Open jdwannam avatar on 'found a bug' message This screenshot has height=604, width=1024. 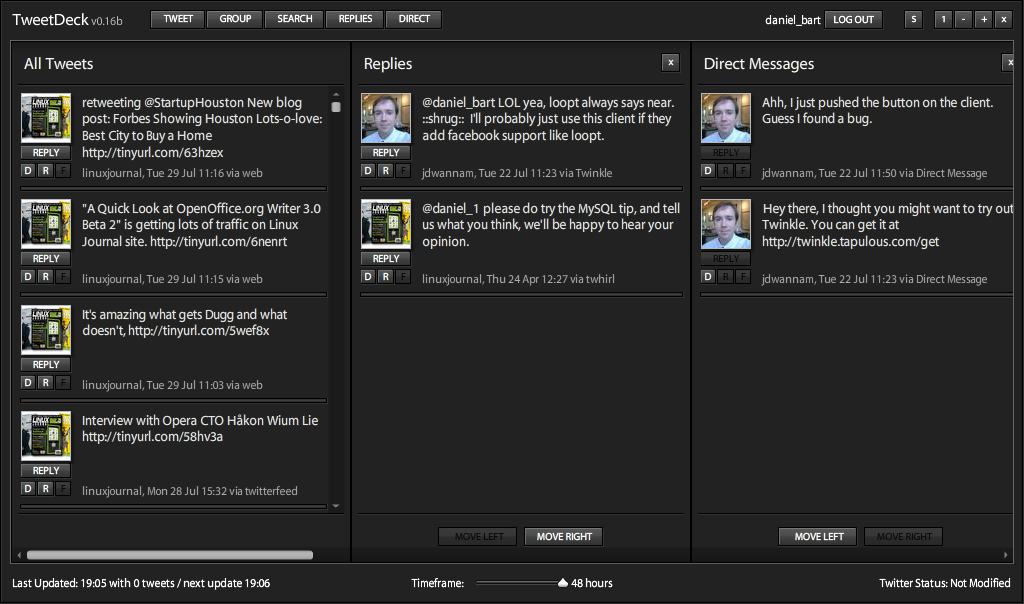726,118
